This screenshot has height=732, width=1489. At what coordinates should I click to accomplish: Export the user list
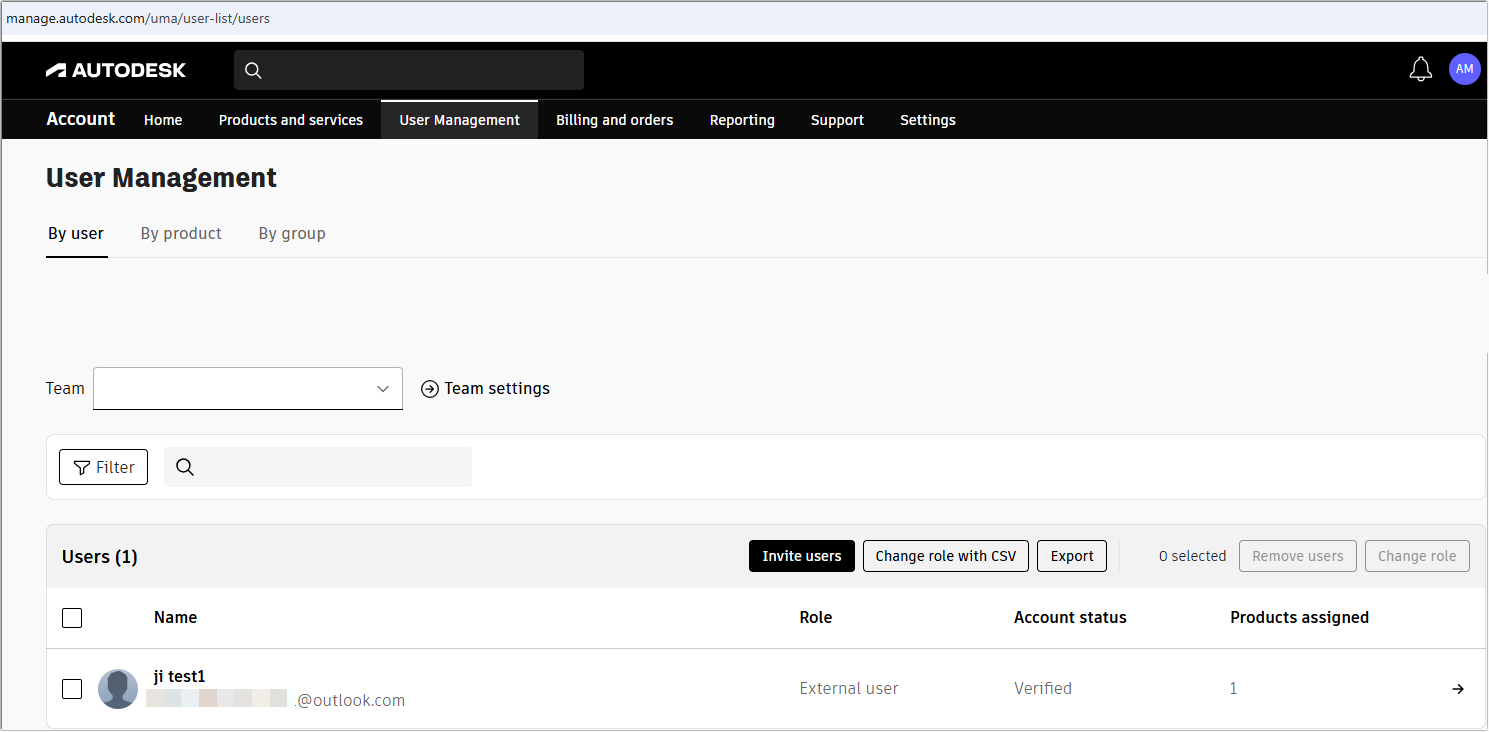pyautogui.click(x=1072, y=556)
